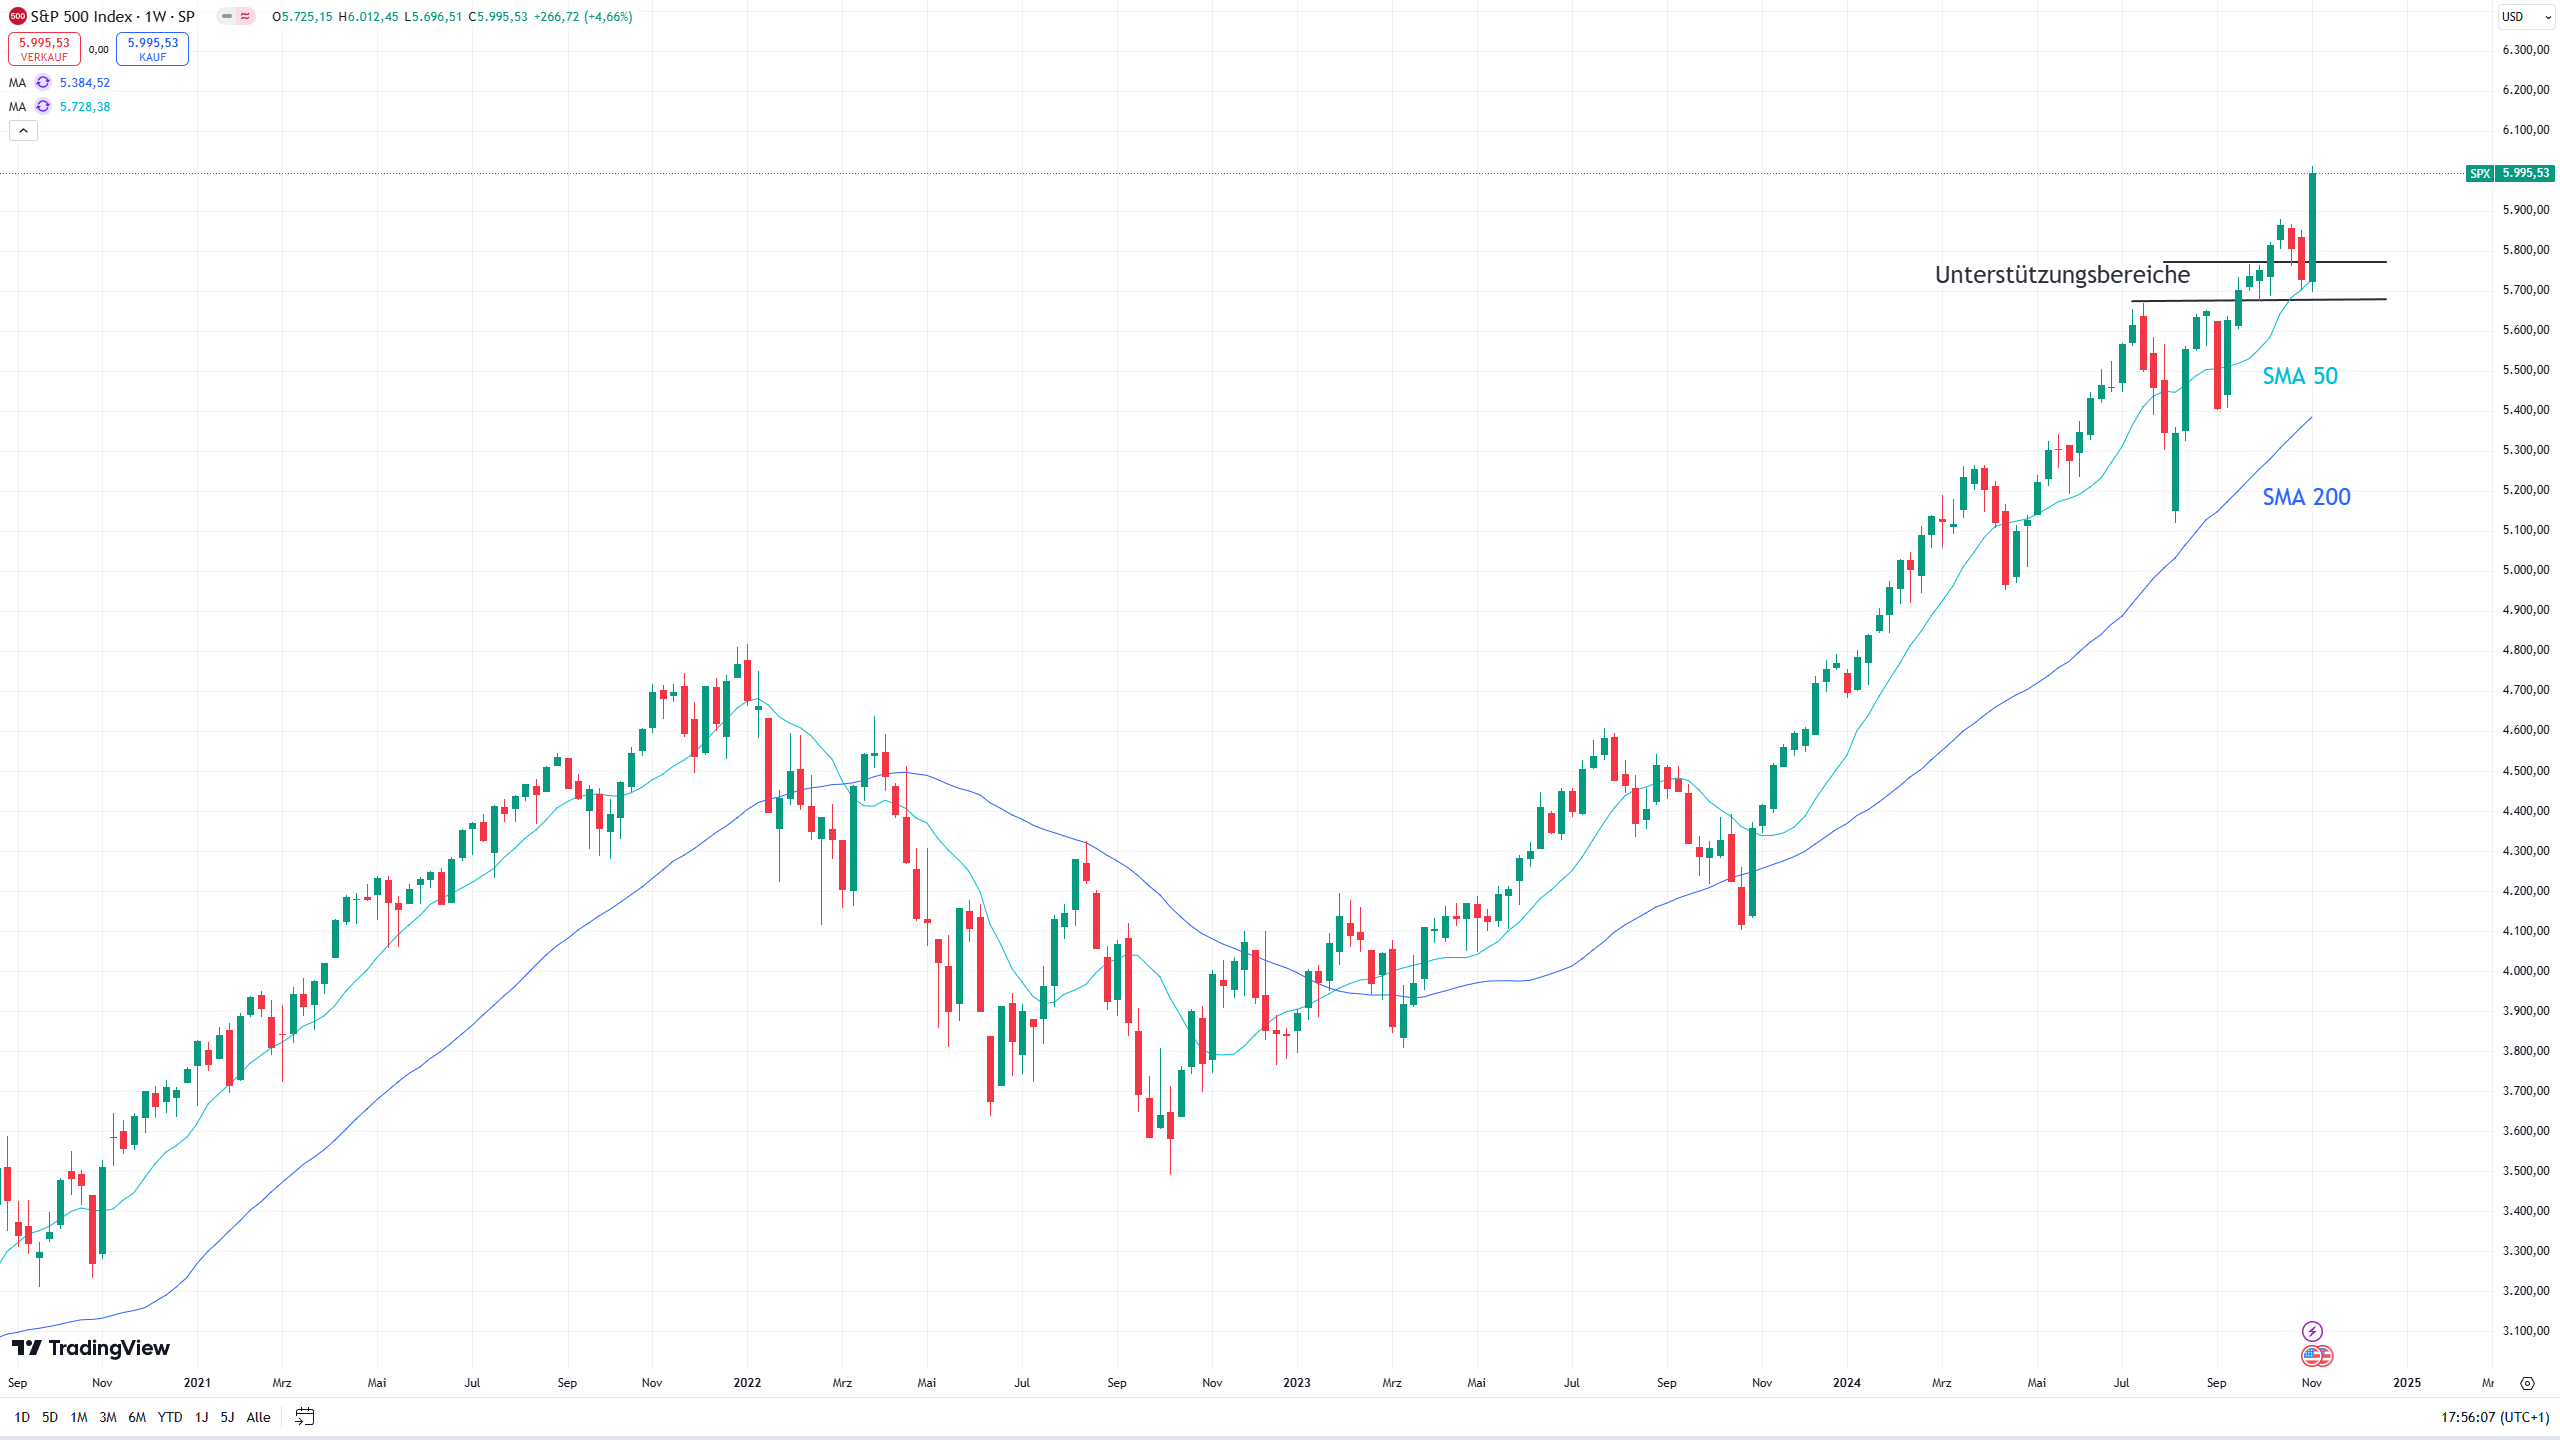Select the 3M time range
The image size is (2560, 1440).
[108, 1417]
